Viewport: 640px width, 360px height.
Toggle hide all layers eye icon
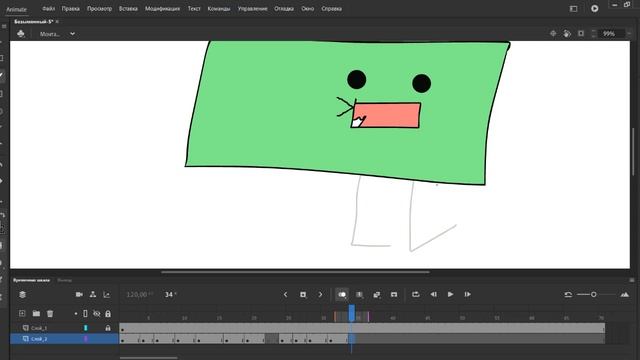point(97,313)
